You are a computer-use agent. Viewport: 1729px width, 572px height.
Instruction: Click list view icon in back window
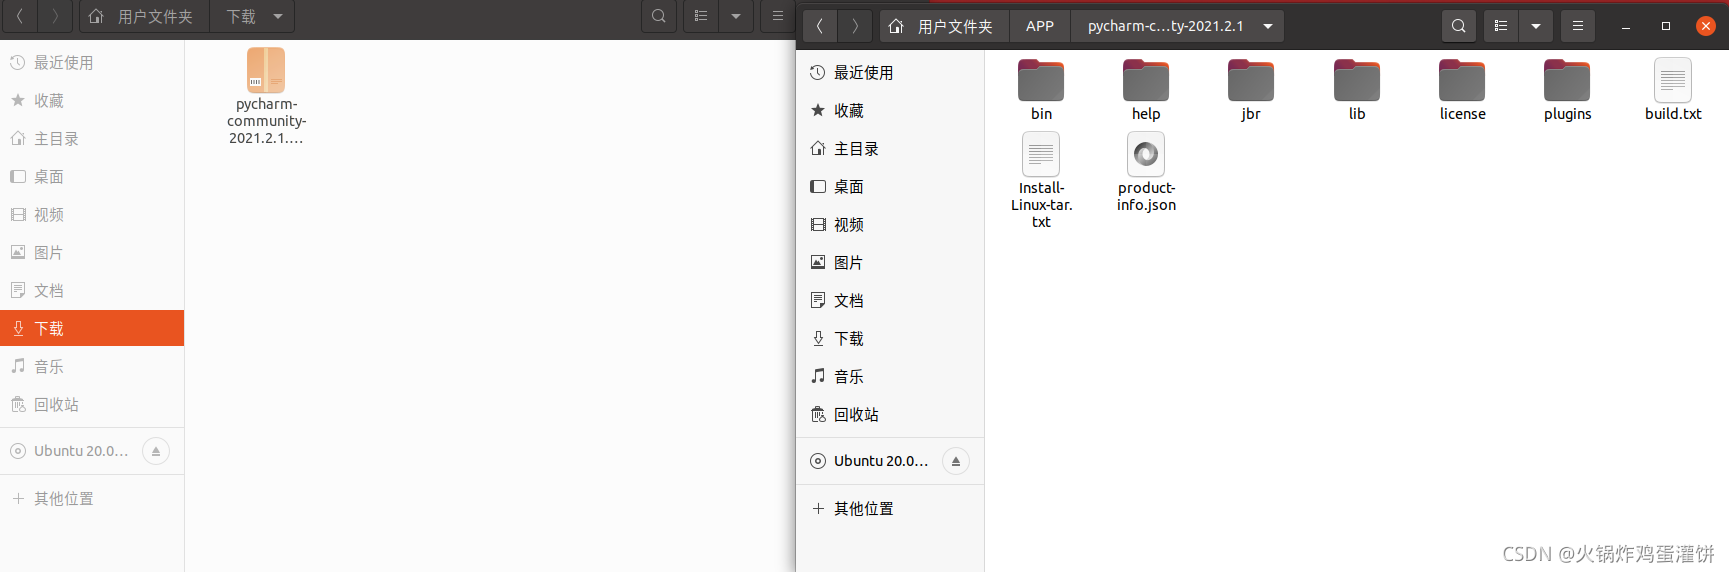[x=701, y=16]
